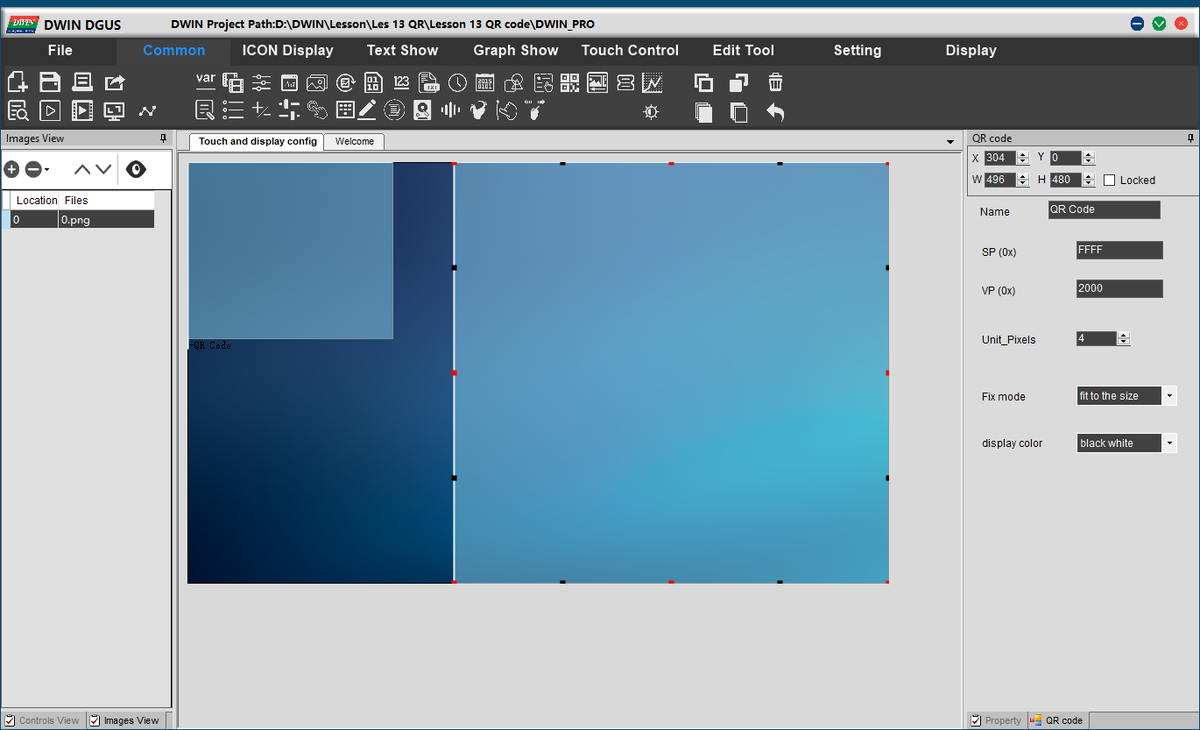This screenshot has height=730, width=1200.
Task: Select the horizontal sliders display icon
Action: pyautogui.click(x=261, y=83)
